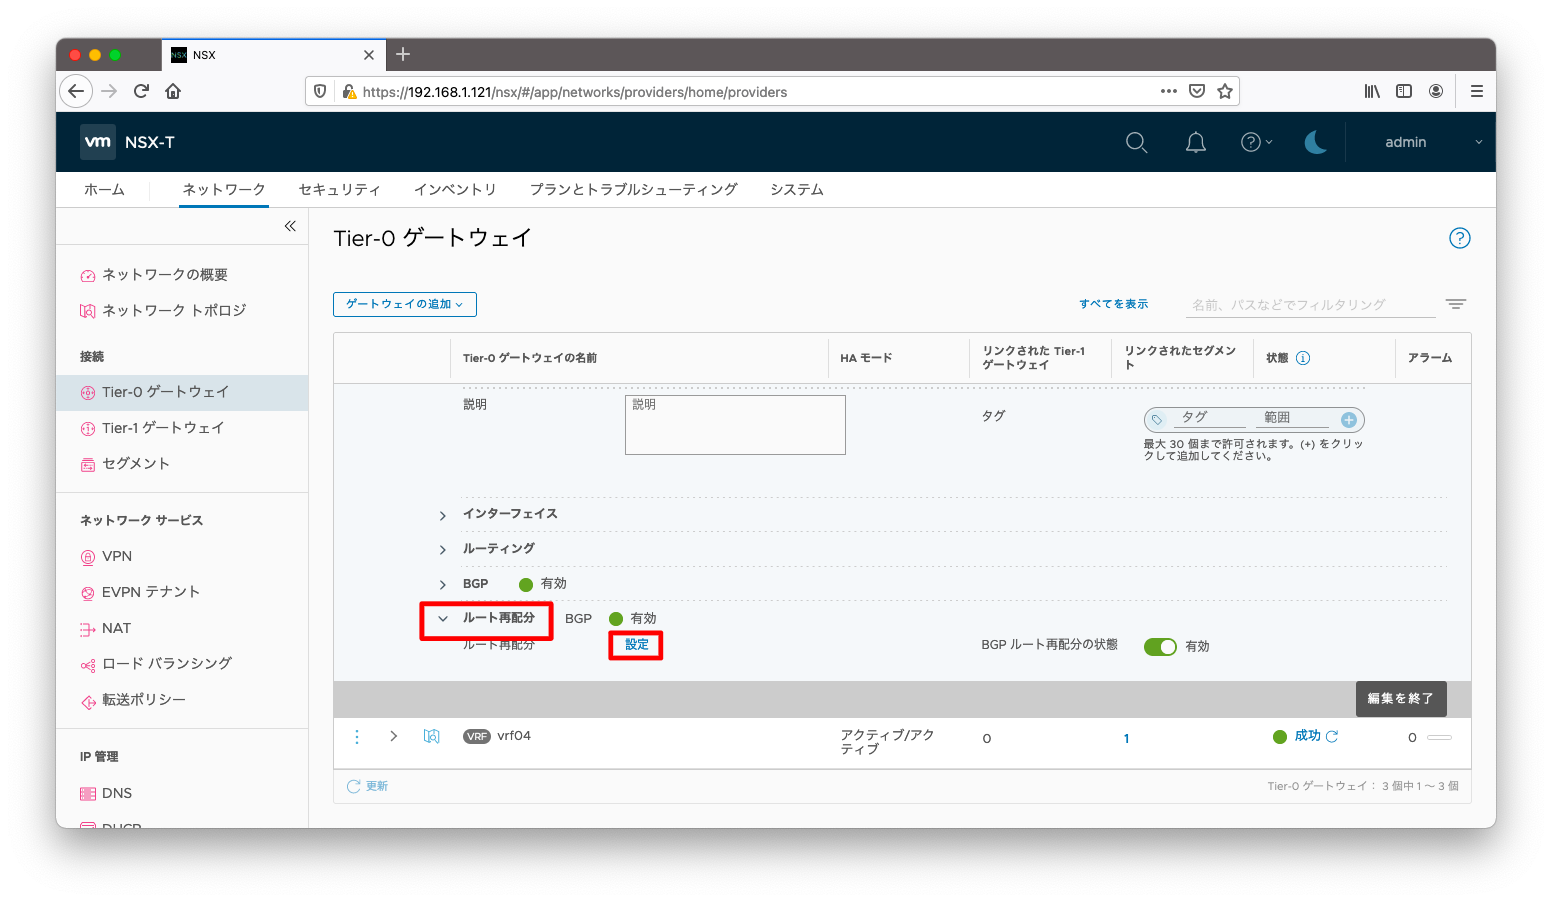Open ネットワークの概要 in sidebar
The width and height of the screenshot is (1552, 902).
[165, 275]
